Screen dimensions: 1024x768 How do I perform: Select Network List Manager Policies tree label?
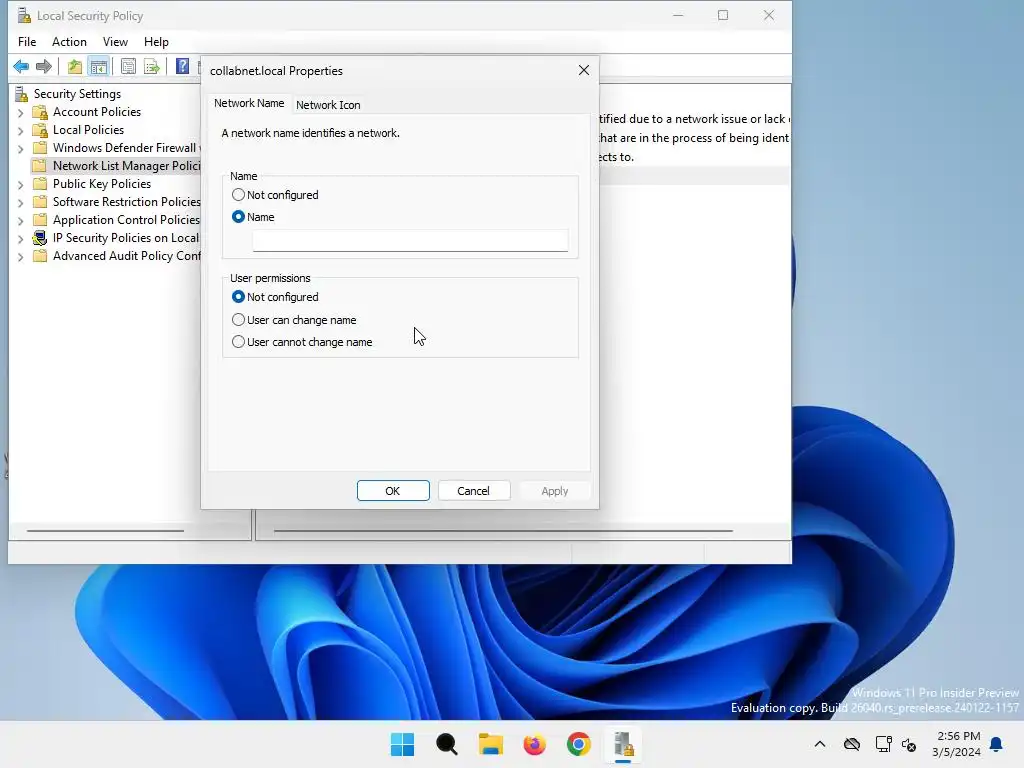(127, 166)
